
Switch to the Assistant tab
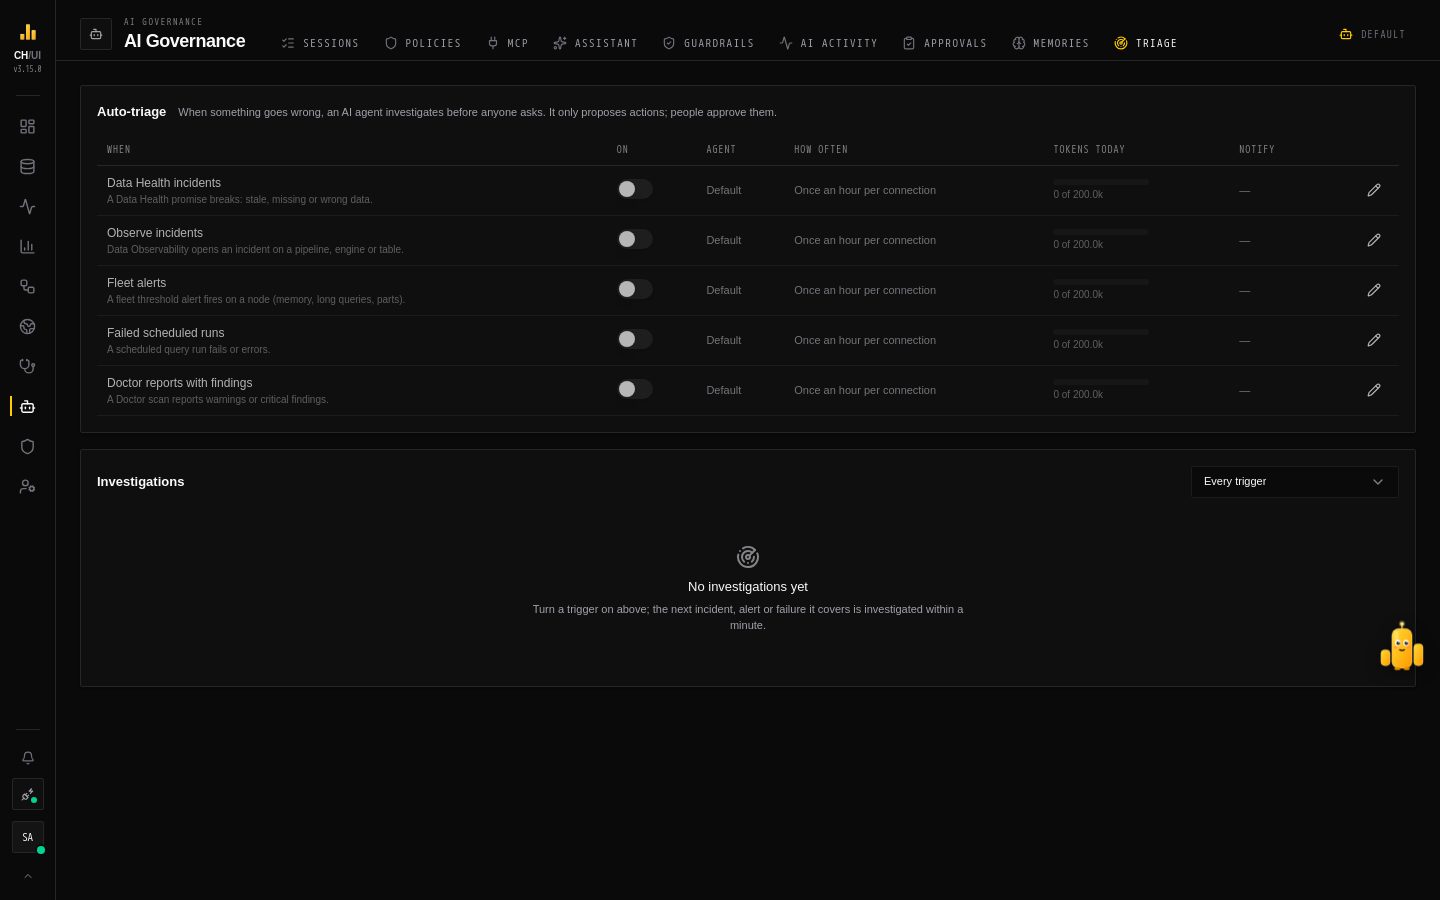(x=595, y=43)
